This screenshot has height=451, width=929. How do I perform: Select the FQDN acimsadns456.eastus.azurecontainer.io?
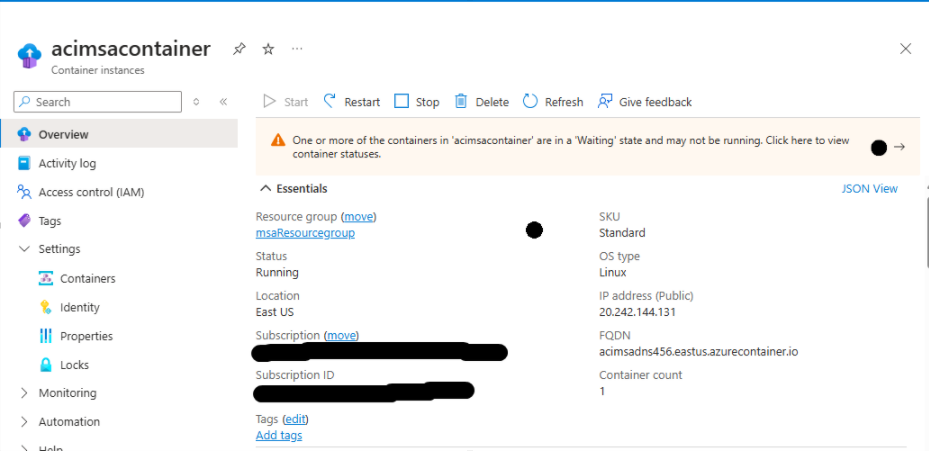point(699,352)
